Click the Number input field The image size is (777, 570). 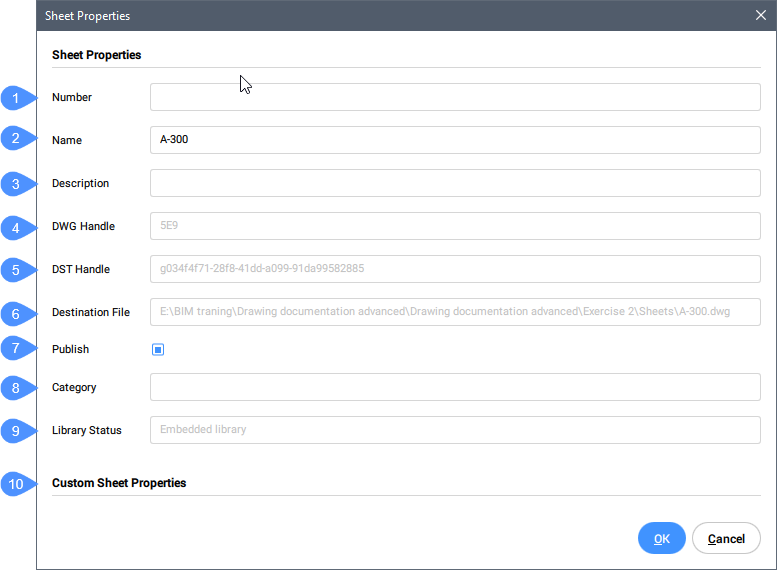[455, 97]
